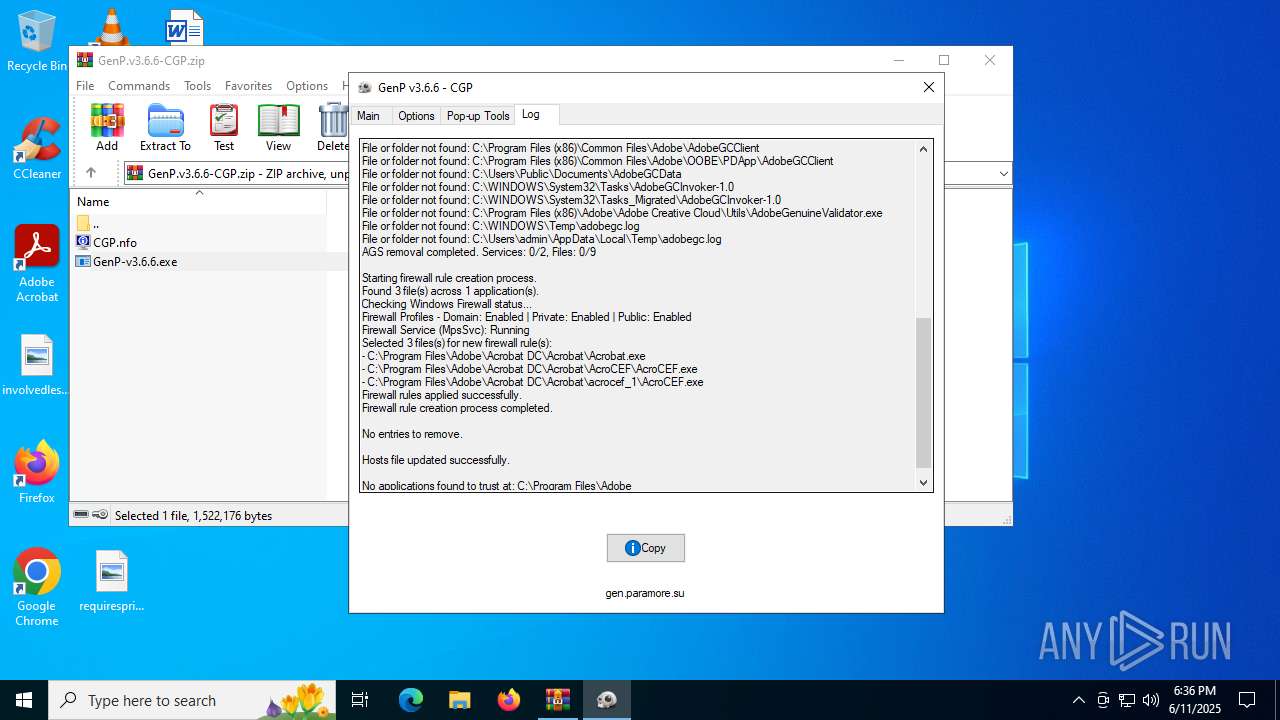Open the Windows Start menu
1280x720 pixels.
tap(24, 700)
